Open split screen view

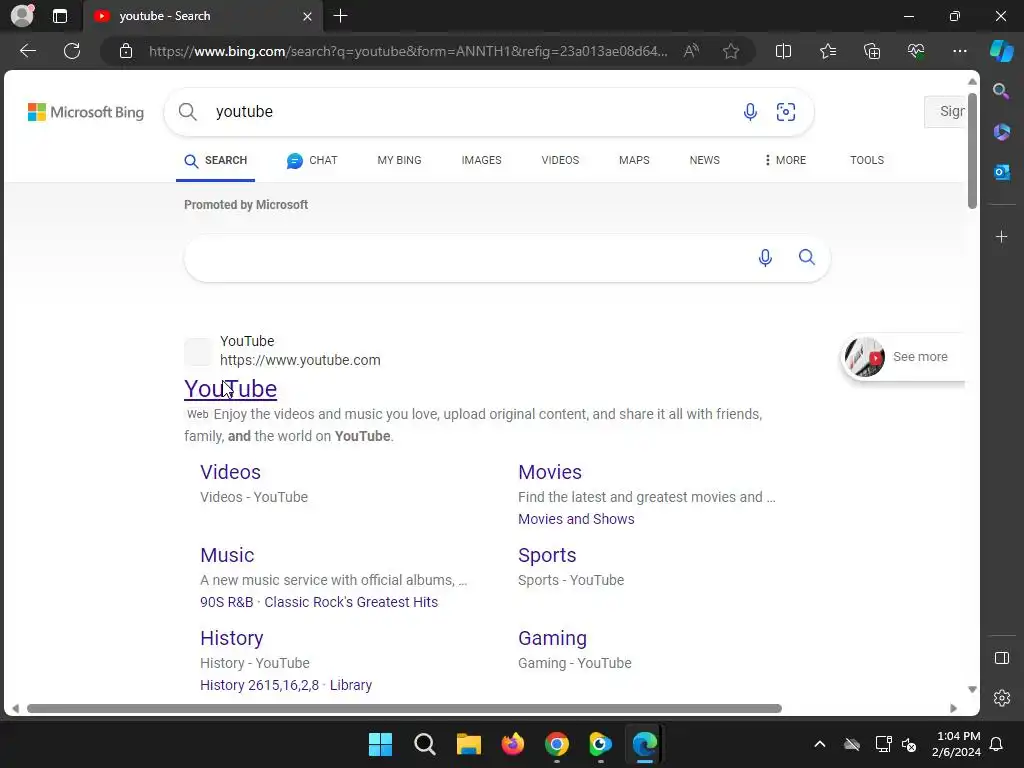pyautogui.click(x=783, y=51)
